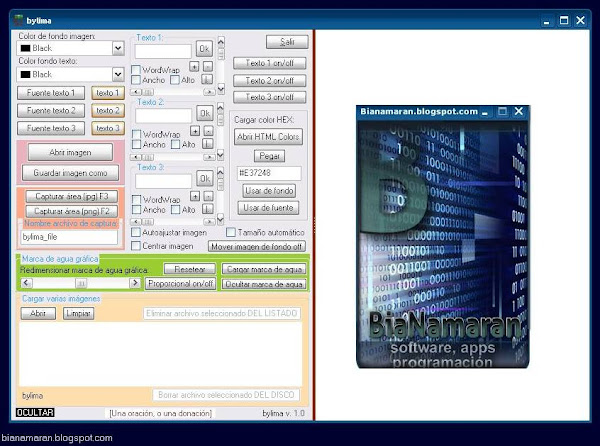The height and width of the screenshot is (446, 600).
Task: Click the minus button in Texto 3 group
Action: pyautogui.click(x=208, y=196)
